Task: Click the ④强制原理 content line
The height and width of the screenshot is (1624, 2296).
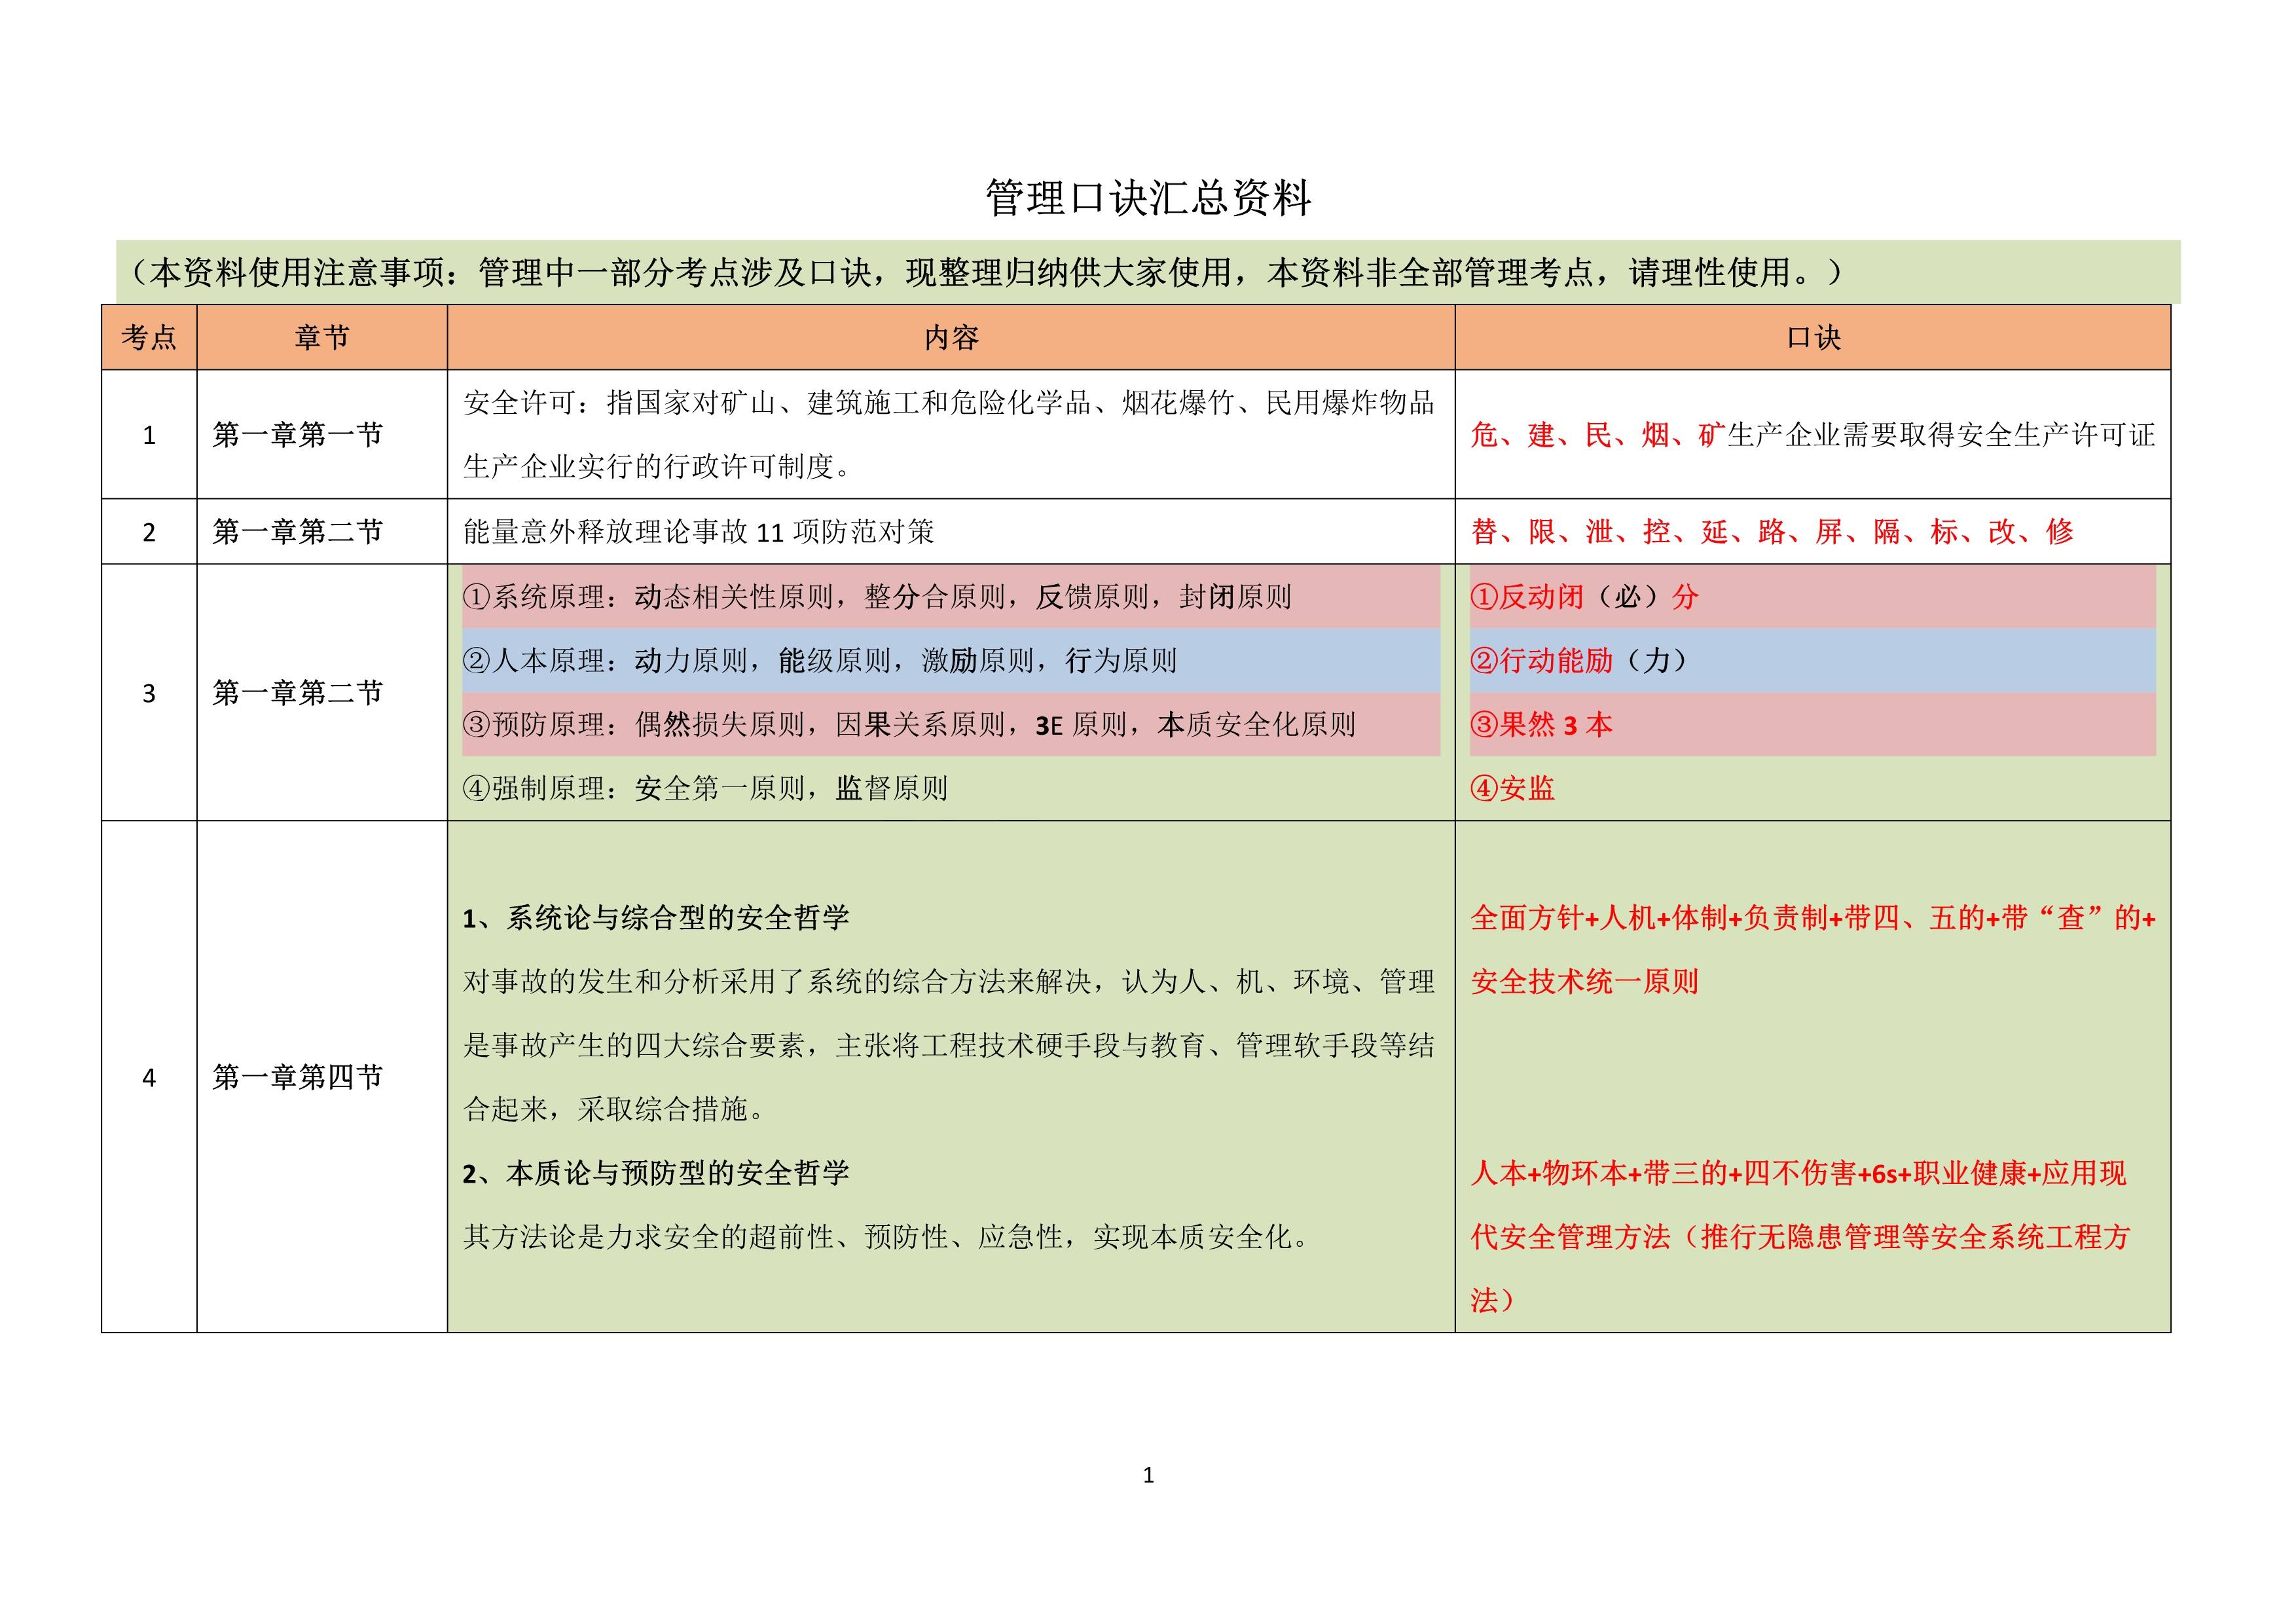Action: (705, 789)
